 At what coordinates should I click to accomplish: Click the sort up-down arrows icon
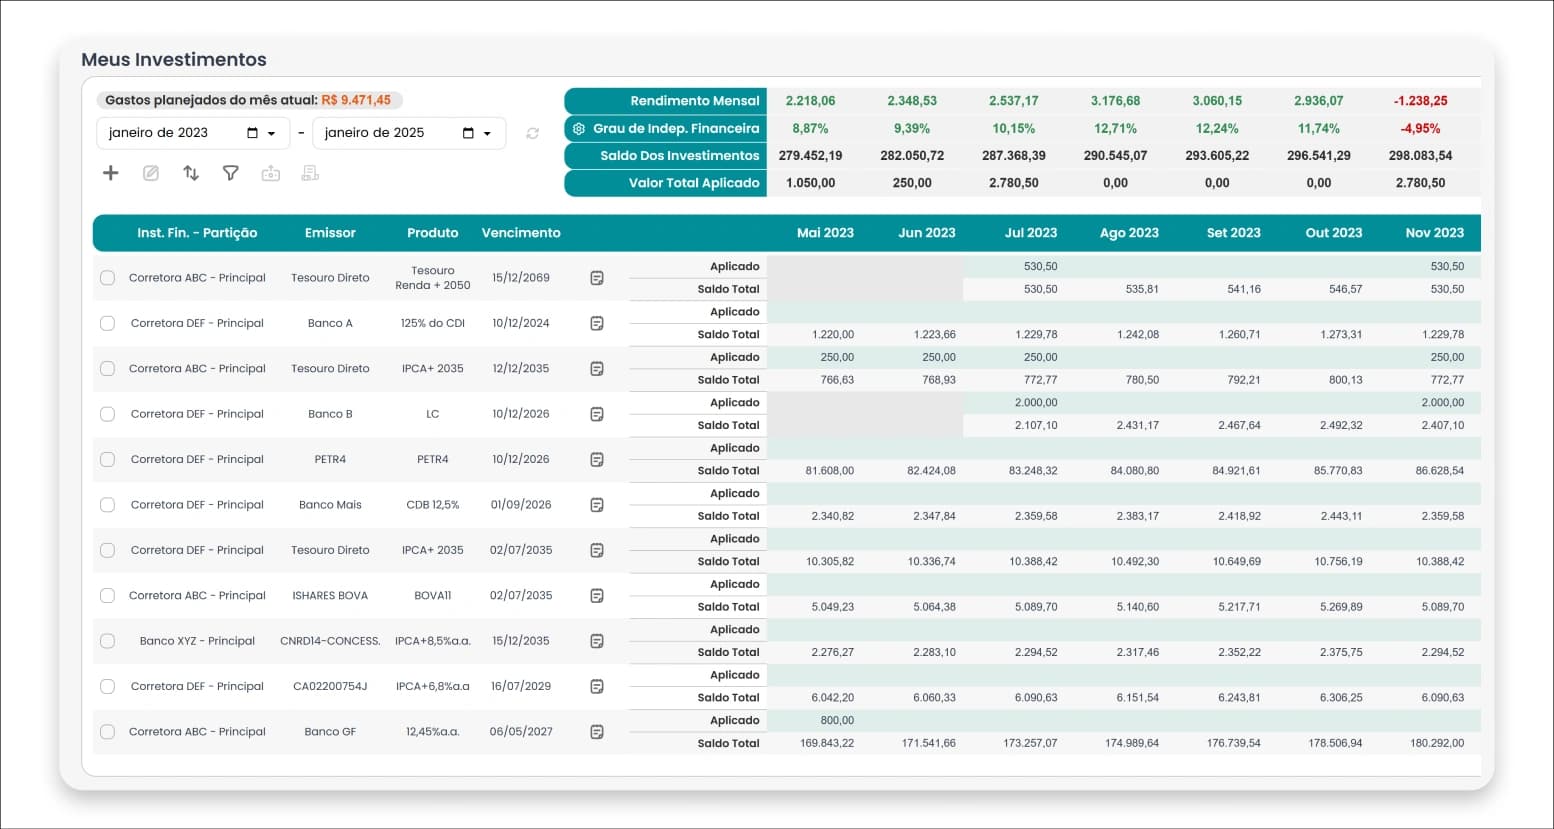point(191,173)
